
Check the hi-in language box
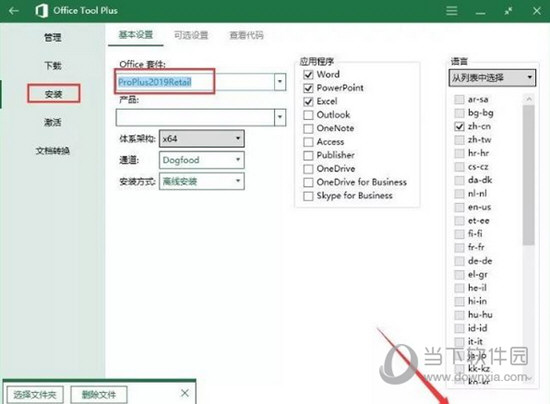click(459, 301)
